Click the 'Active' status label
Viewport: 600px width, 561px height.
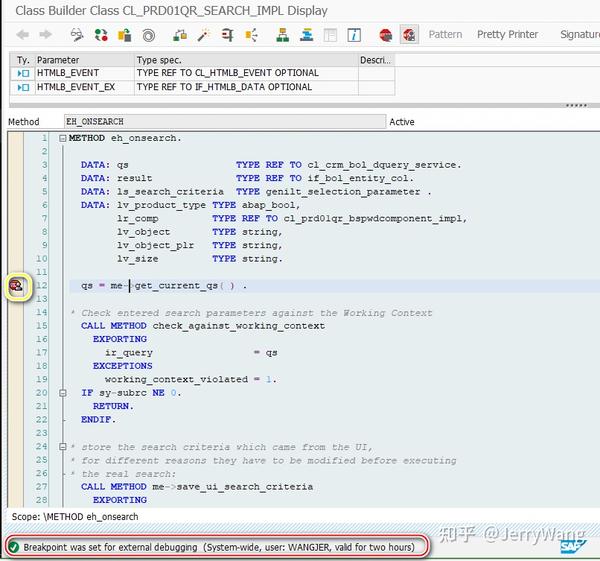(402, 122)
